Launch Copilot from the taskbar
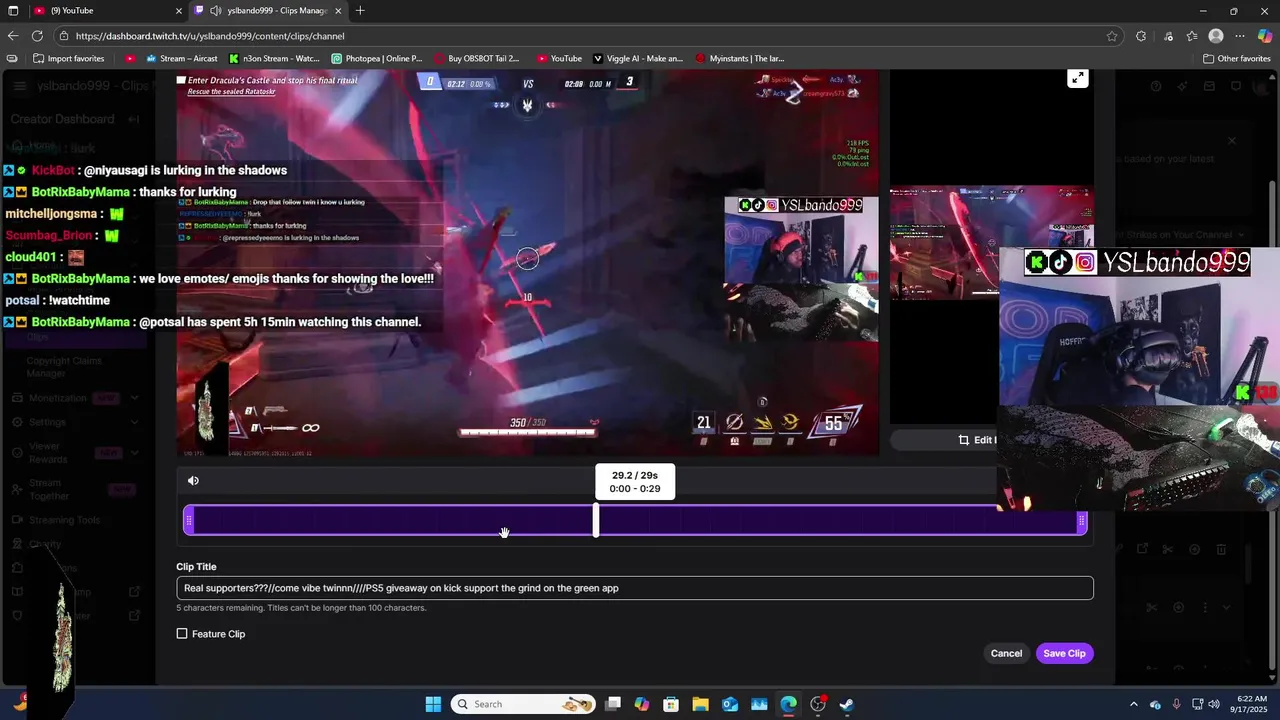 click(x=642, y=704)
